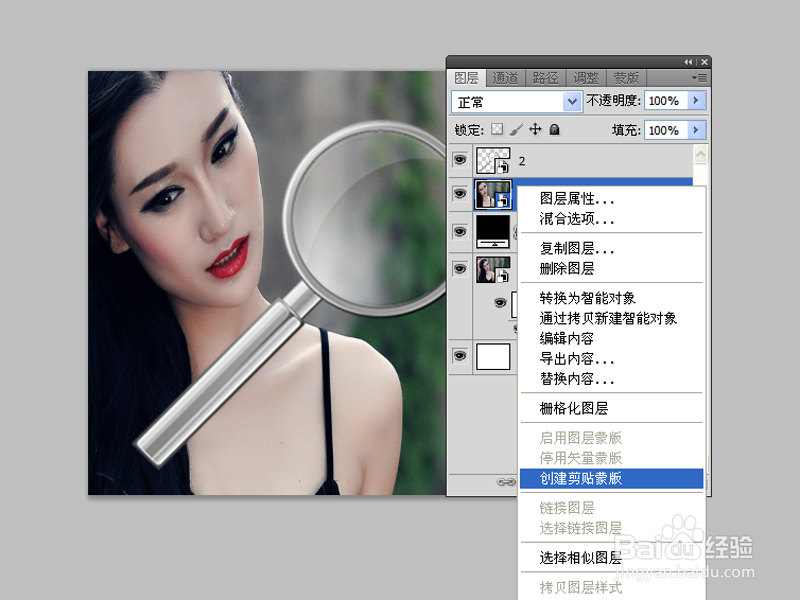Choose 通过拷贝新建智能对象
This screenshot has height=600, width=800.
tap(611, 318)
